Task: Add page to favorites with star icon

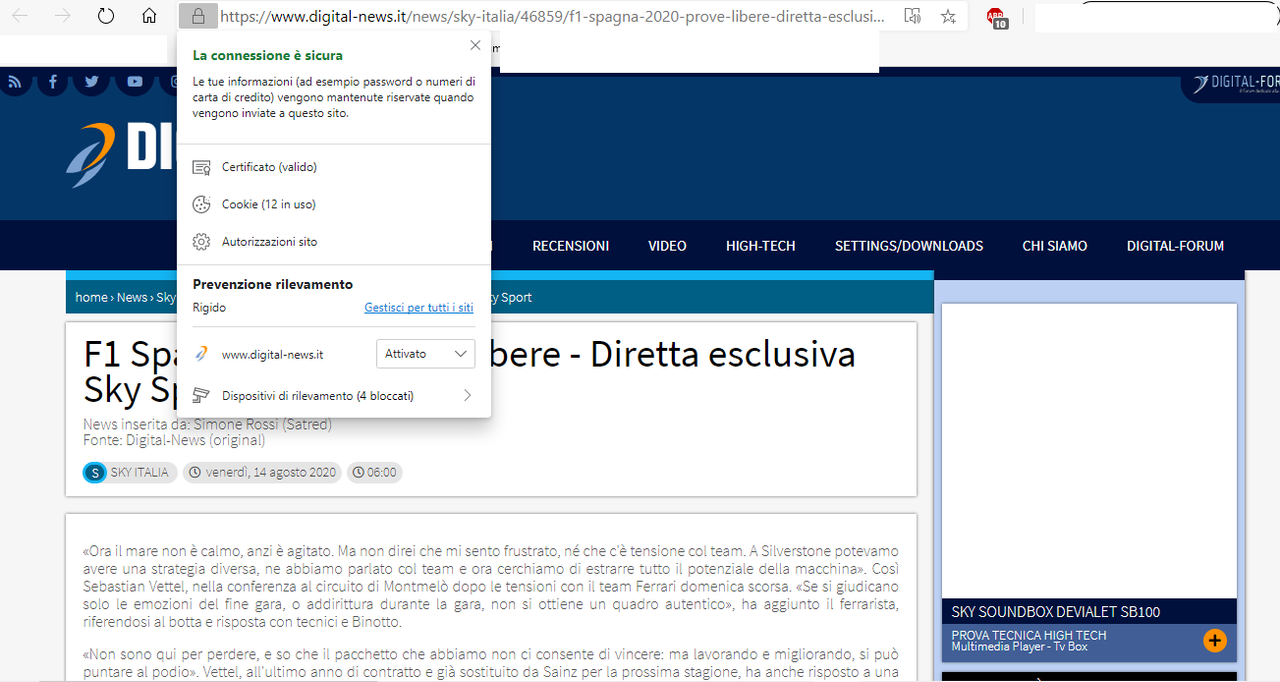Action: [948, 16]
